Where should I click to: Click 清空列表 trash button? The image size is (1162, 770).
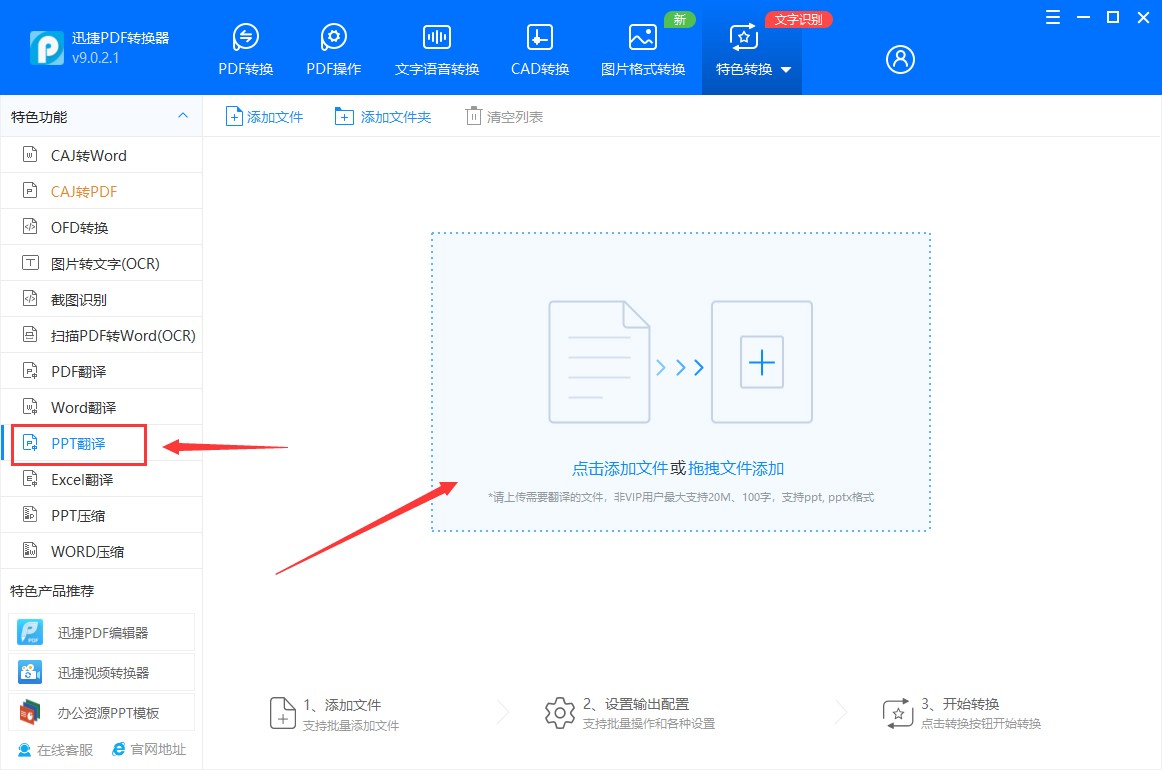(504, 116)
